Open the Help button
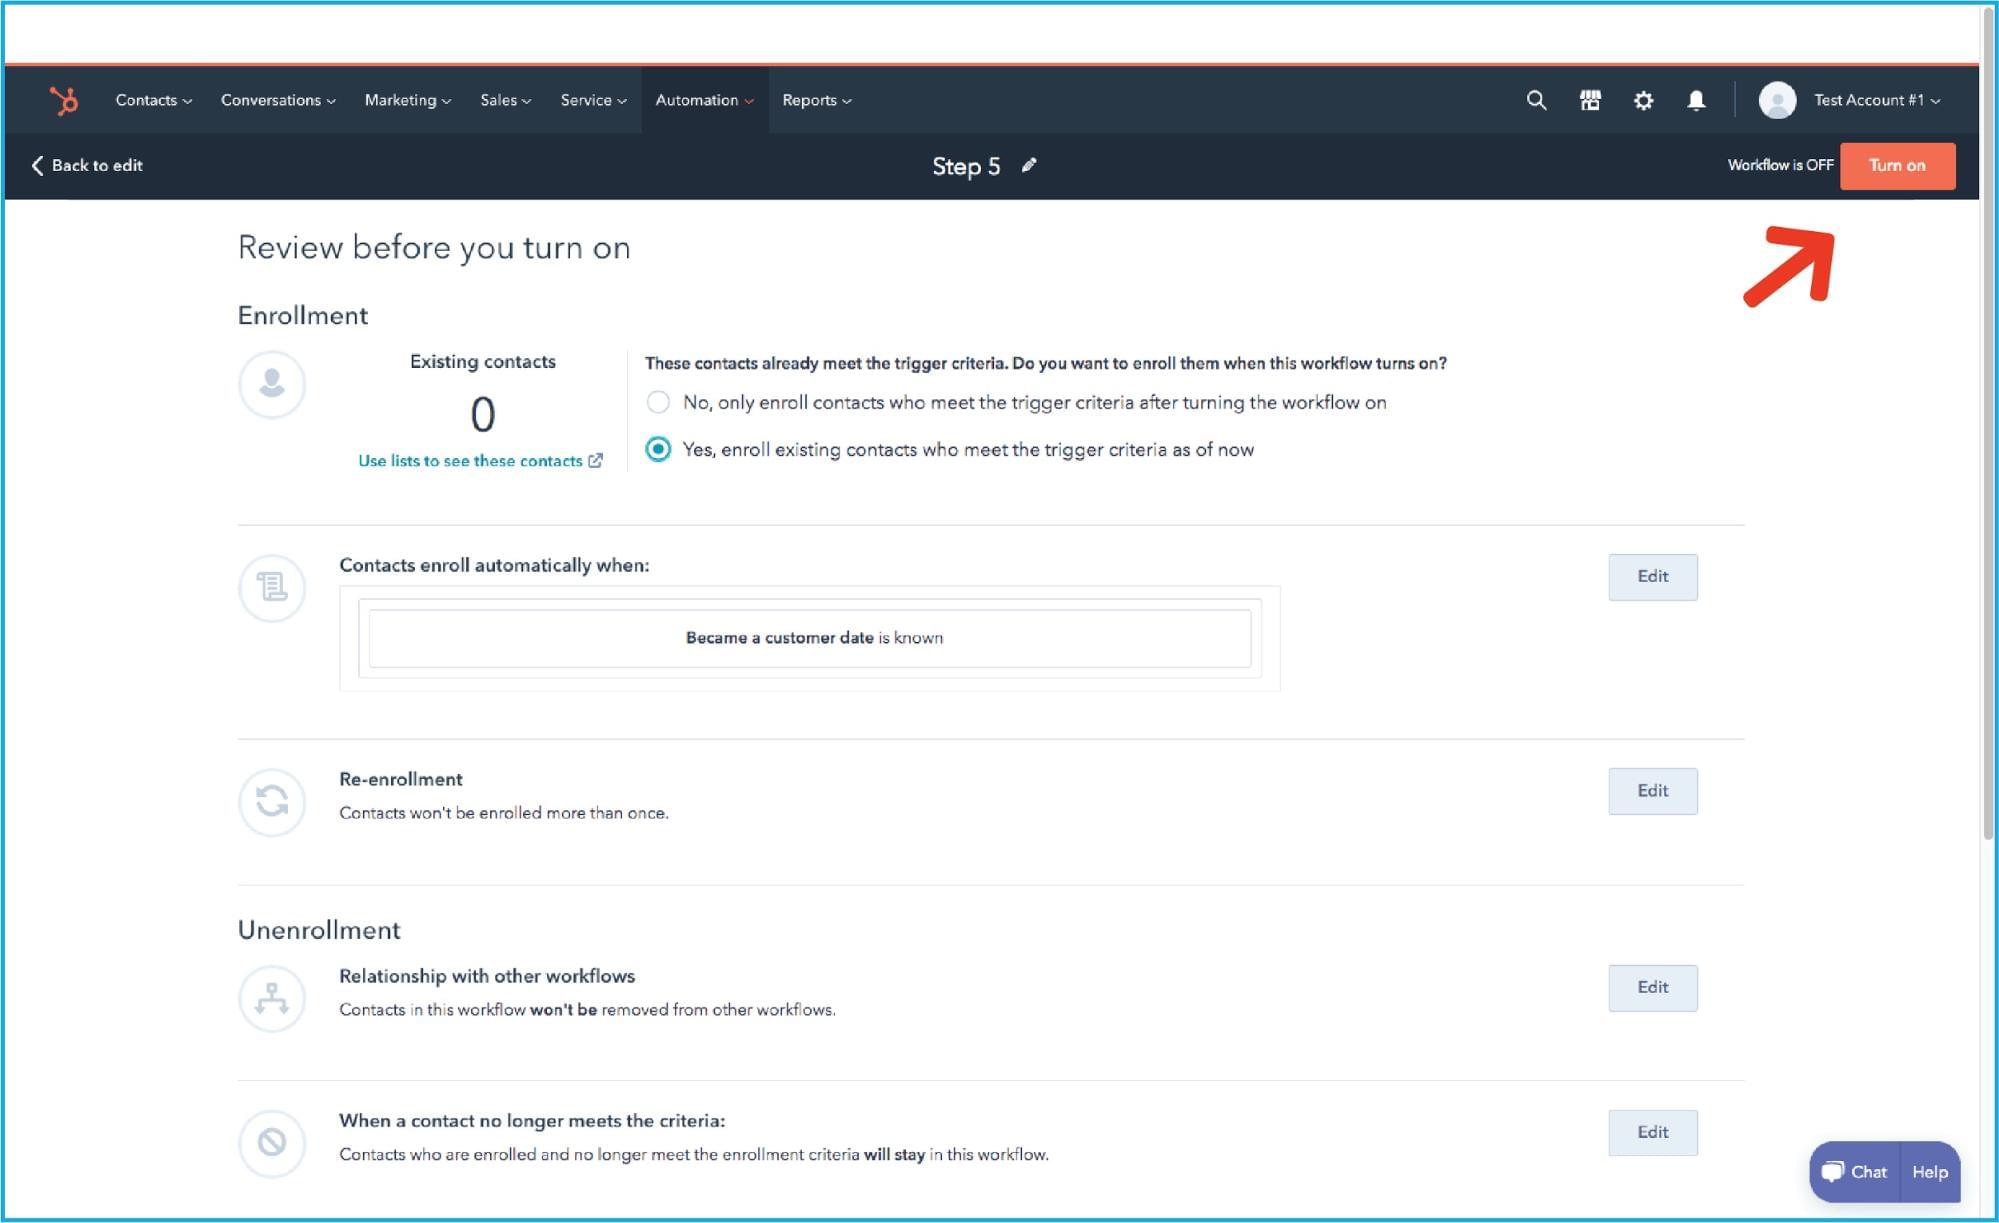1999x1223 pixels. 1930,1172
